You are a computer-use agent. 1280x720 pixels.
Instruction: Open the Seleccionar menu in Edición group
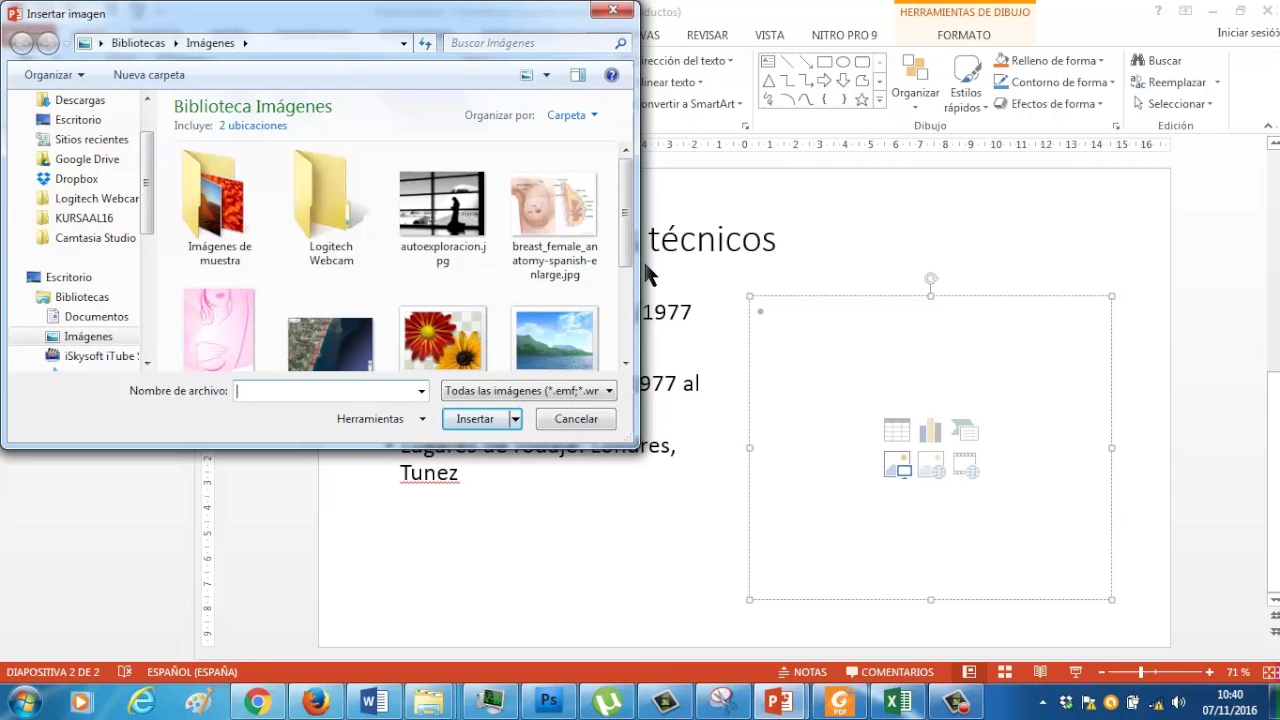click(x=1173, y=104)
